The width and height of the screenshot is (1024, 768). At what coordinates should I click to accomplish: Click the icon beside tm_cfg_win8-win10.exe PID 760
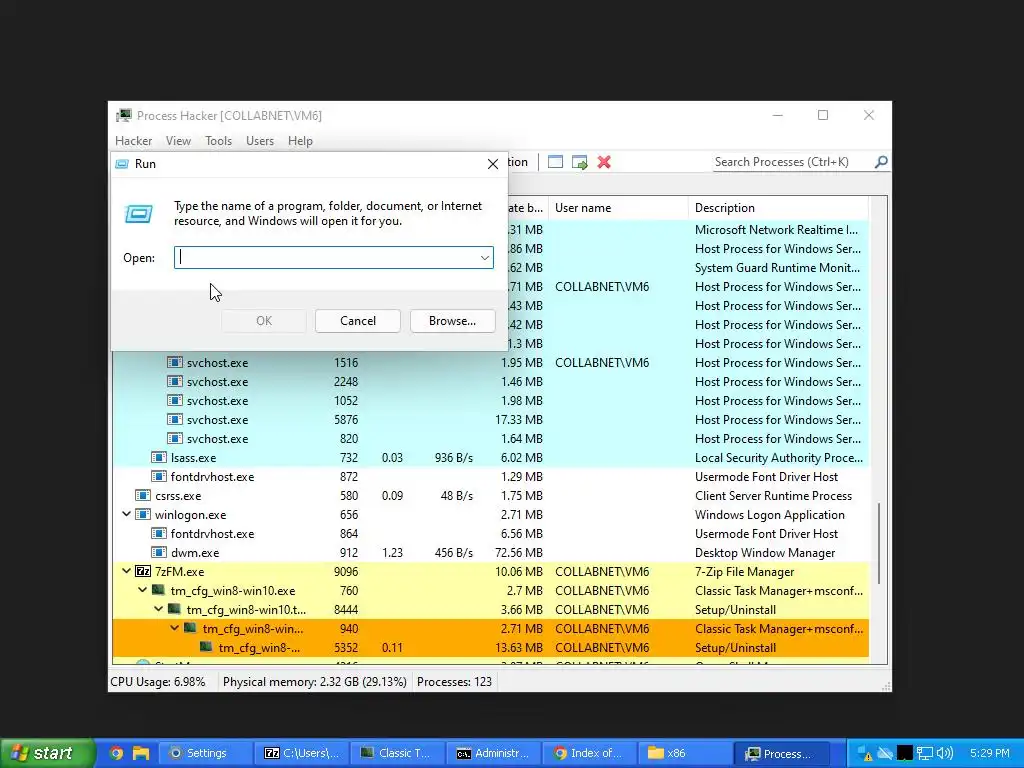click(x=159, y=590)
